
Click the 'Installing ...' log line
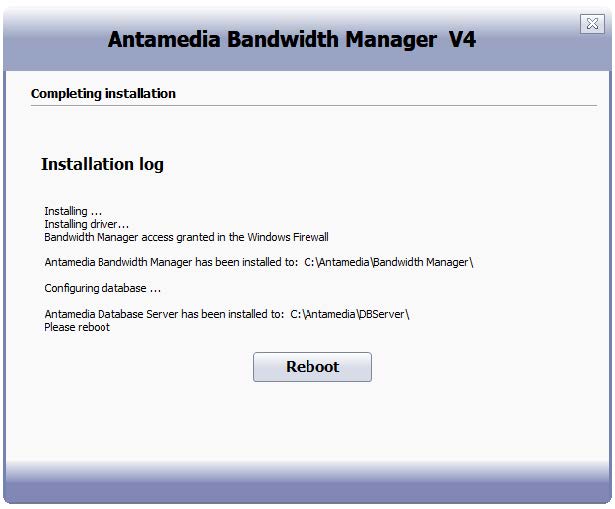pos(73,211)
